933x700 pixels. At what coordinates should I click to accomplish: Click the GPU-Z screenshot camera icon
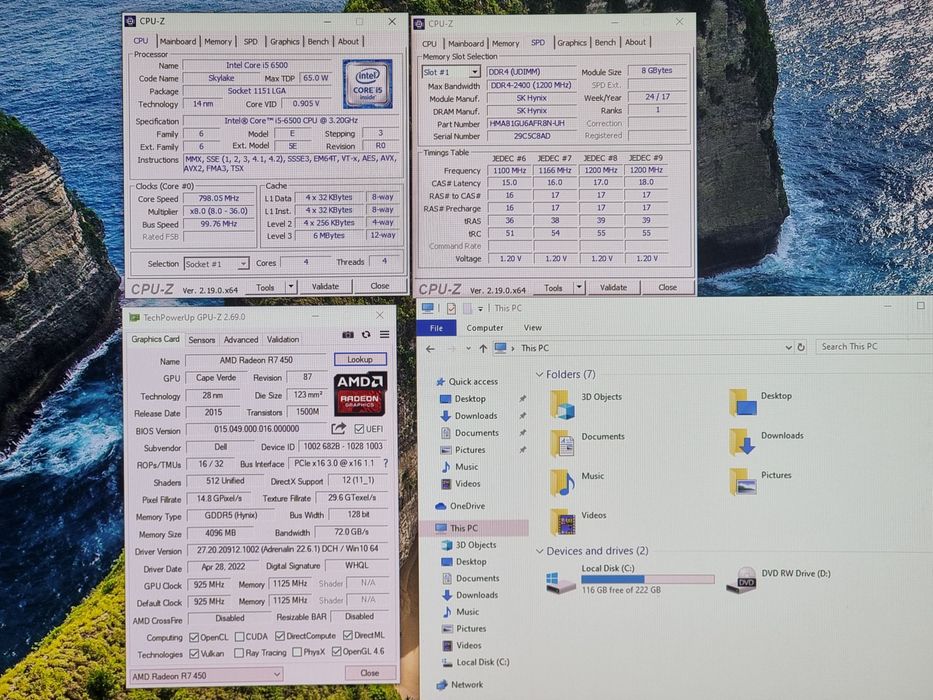pyautogui.click(x=348, y=335)
